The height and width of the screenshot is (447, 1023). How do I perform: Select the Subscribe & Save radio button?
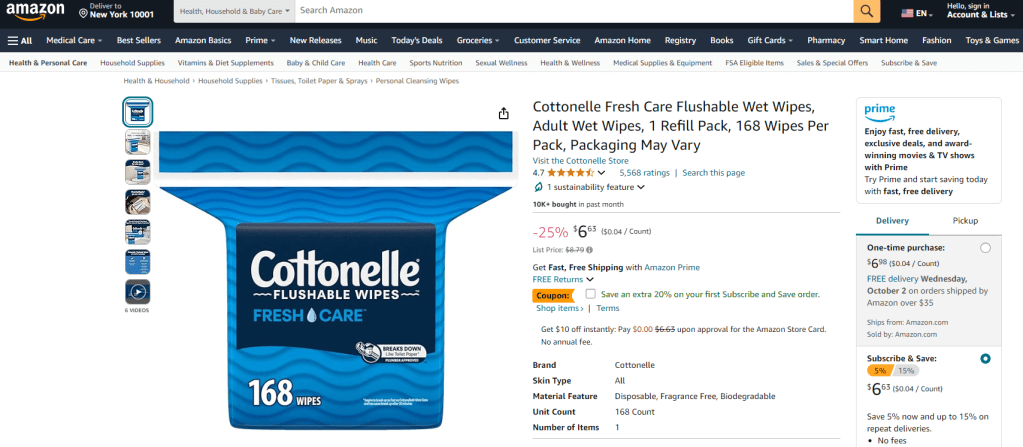coord(986,358)
